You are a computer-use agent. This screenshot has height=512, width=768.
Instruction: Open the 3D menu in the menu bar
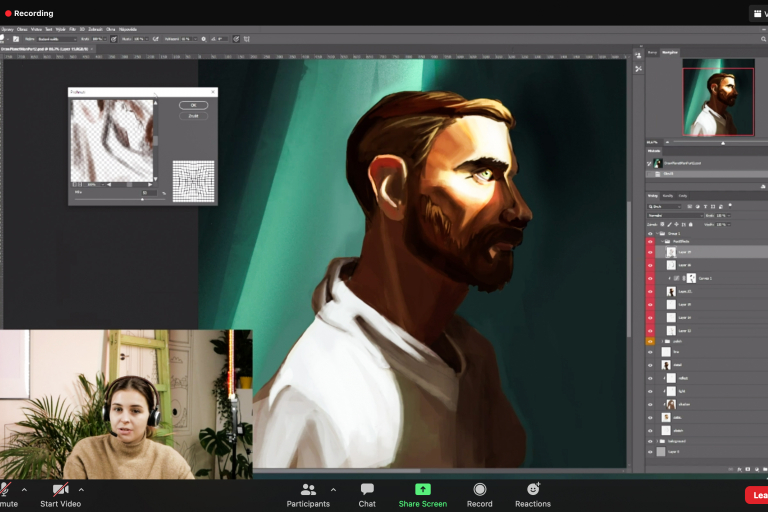(x=82, y=29)
